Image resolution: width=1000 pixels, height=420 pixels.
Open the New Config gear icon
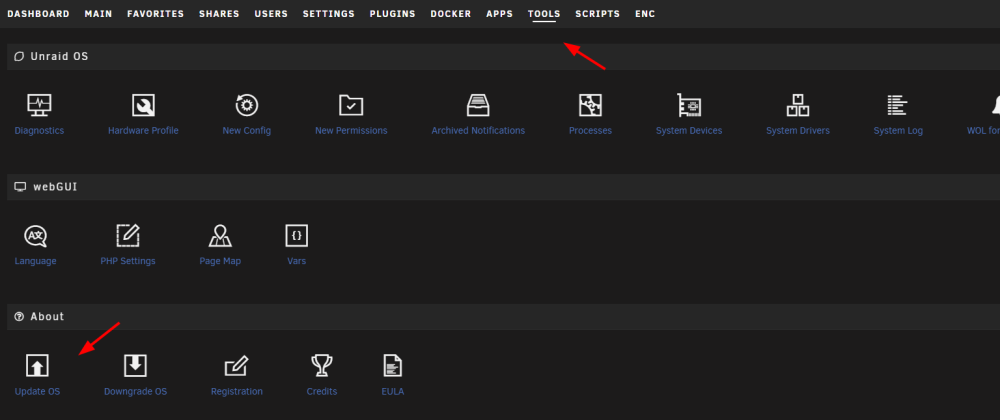[247, 105]
